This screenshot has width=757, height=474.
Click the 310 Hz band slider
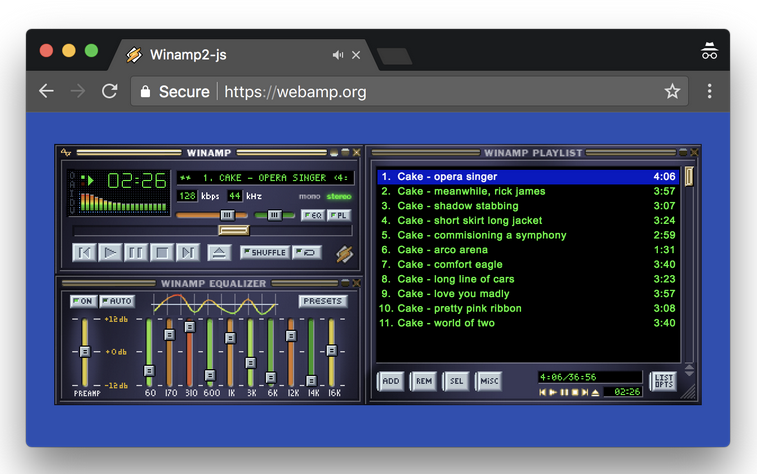pyautogui.click(x=190, y=327)
